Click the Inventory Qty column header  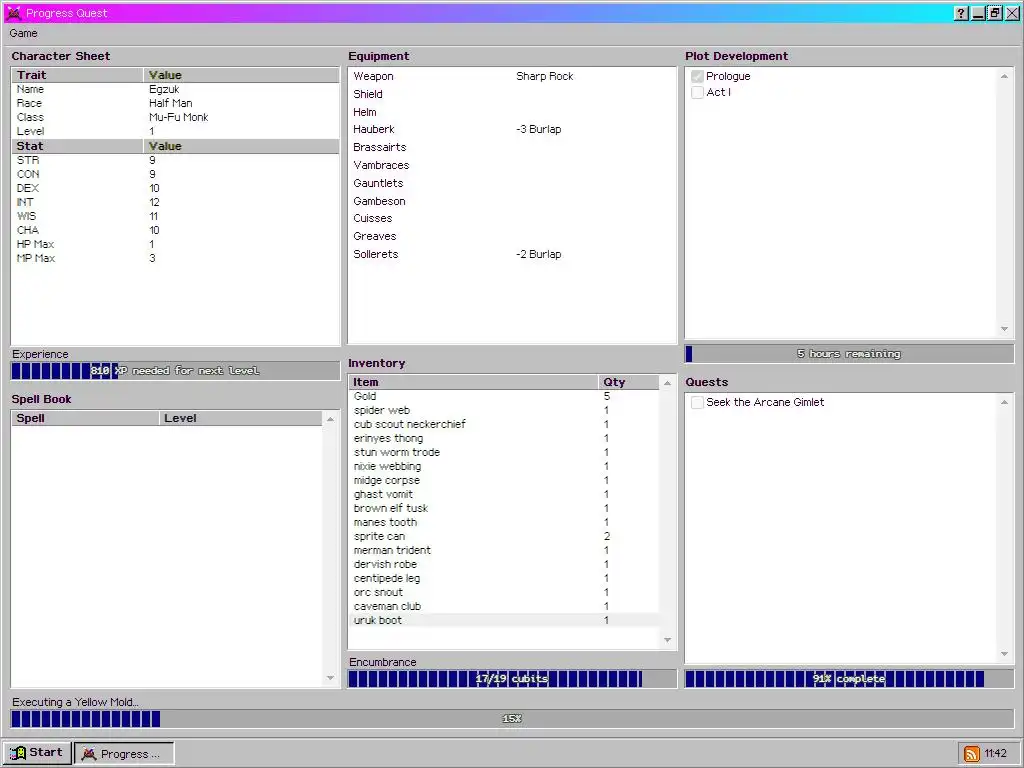point(628,383)
